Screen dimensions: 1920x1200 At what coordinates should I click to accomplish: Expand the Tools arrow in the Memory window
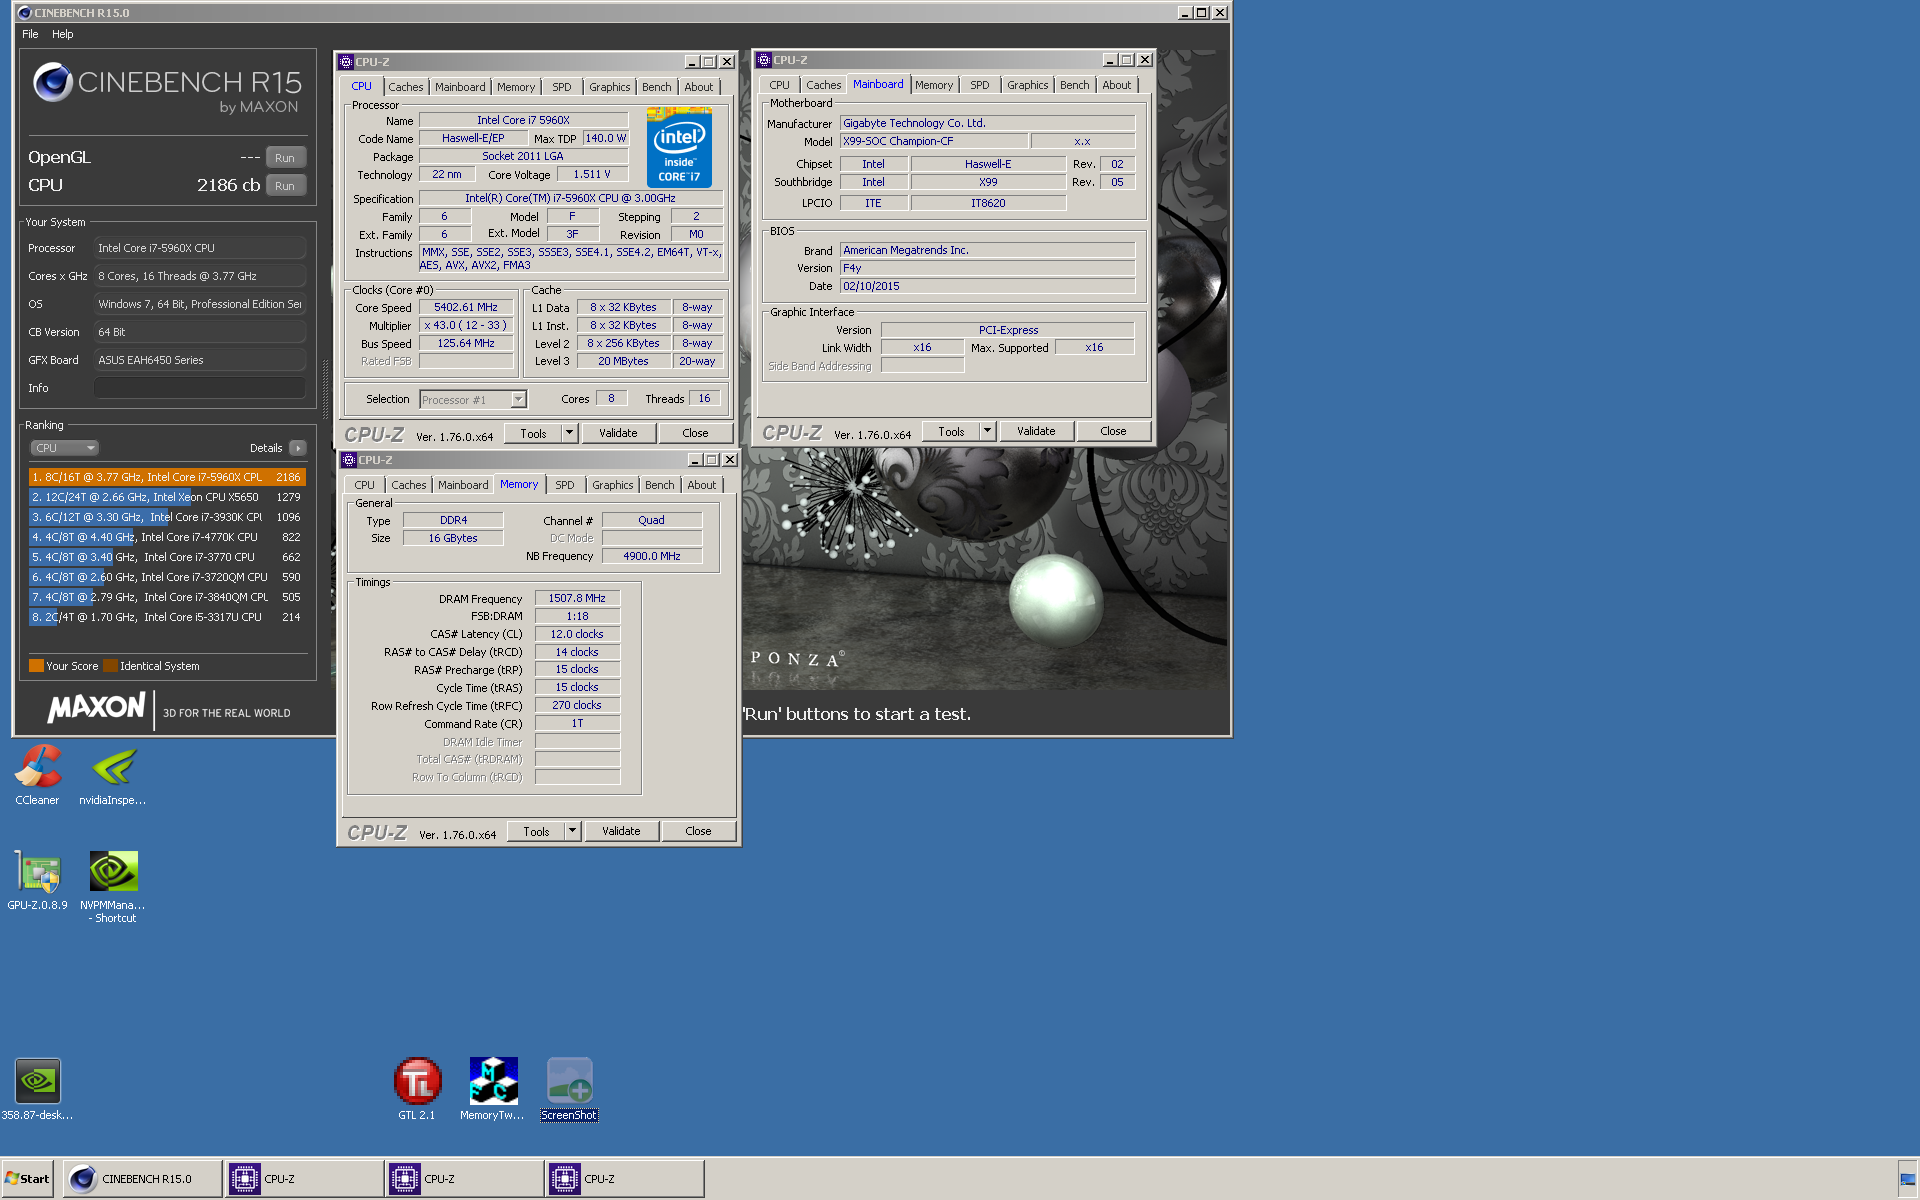tap(572, 831)
